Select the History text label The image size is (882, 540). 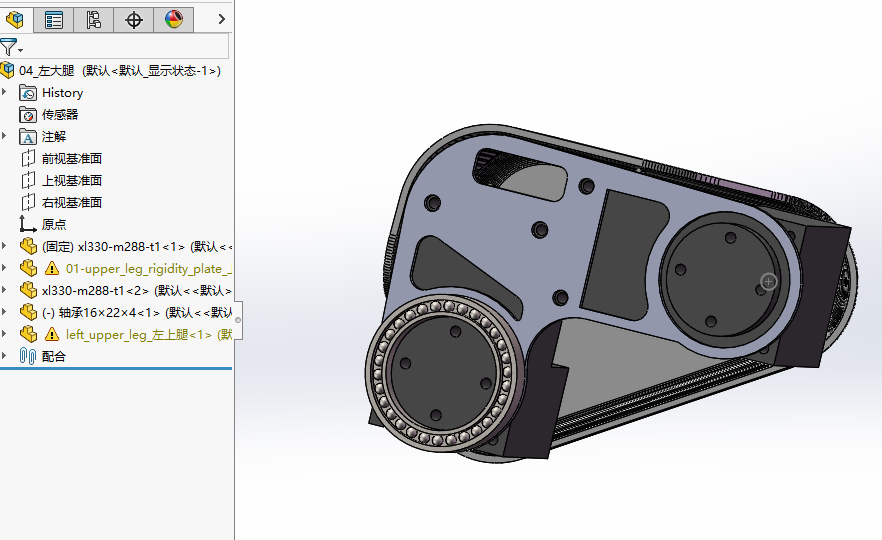point(62,93)
